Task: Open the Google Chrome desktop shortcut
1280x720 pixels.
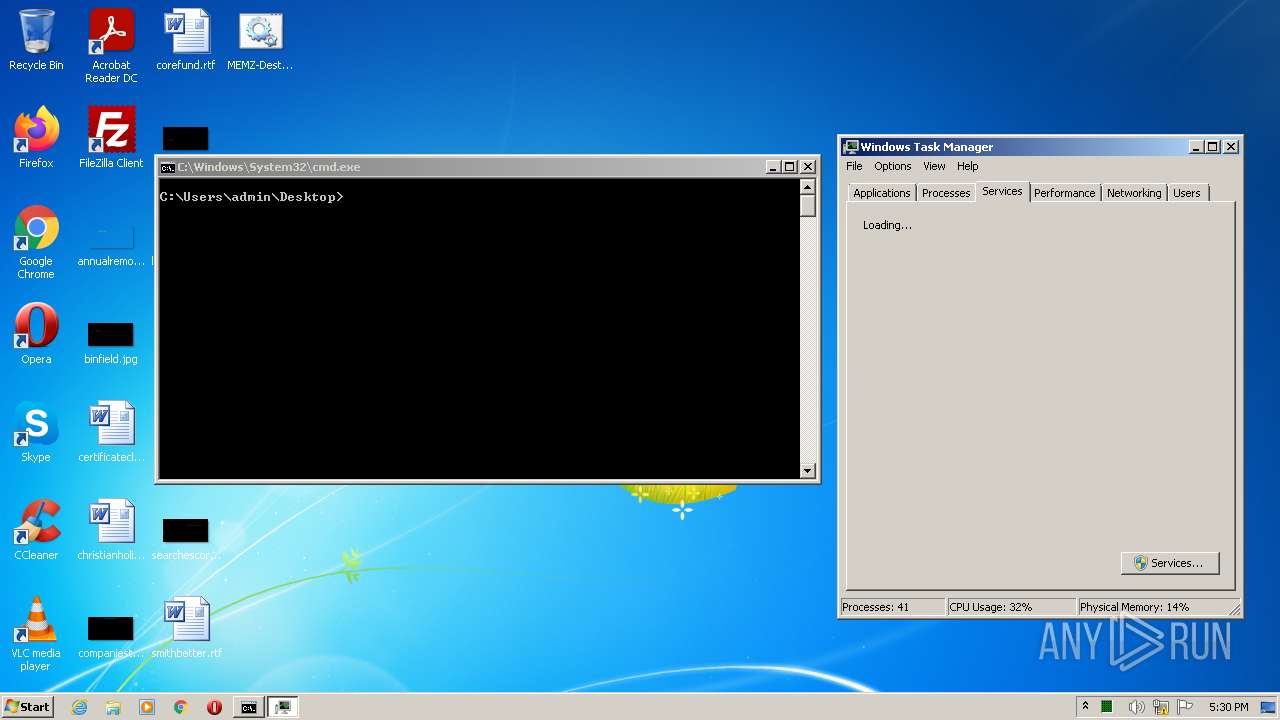Action: click(x=36, y=243)
